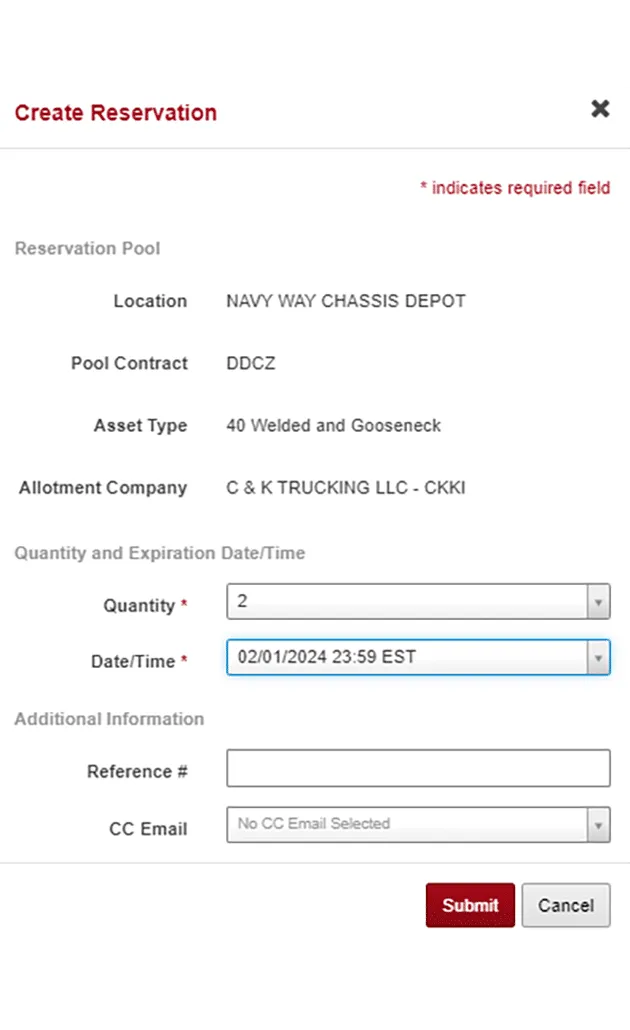Click the Date/Time field label
This screenshot has width=630, height=1030.
(x=133, y=661)
